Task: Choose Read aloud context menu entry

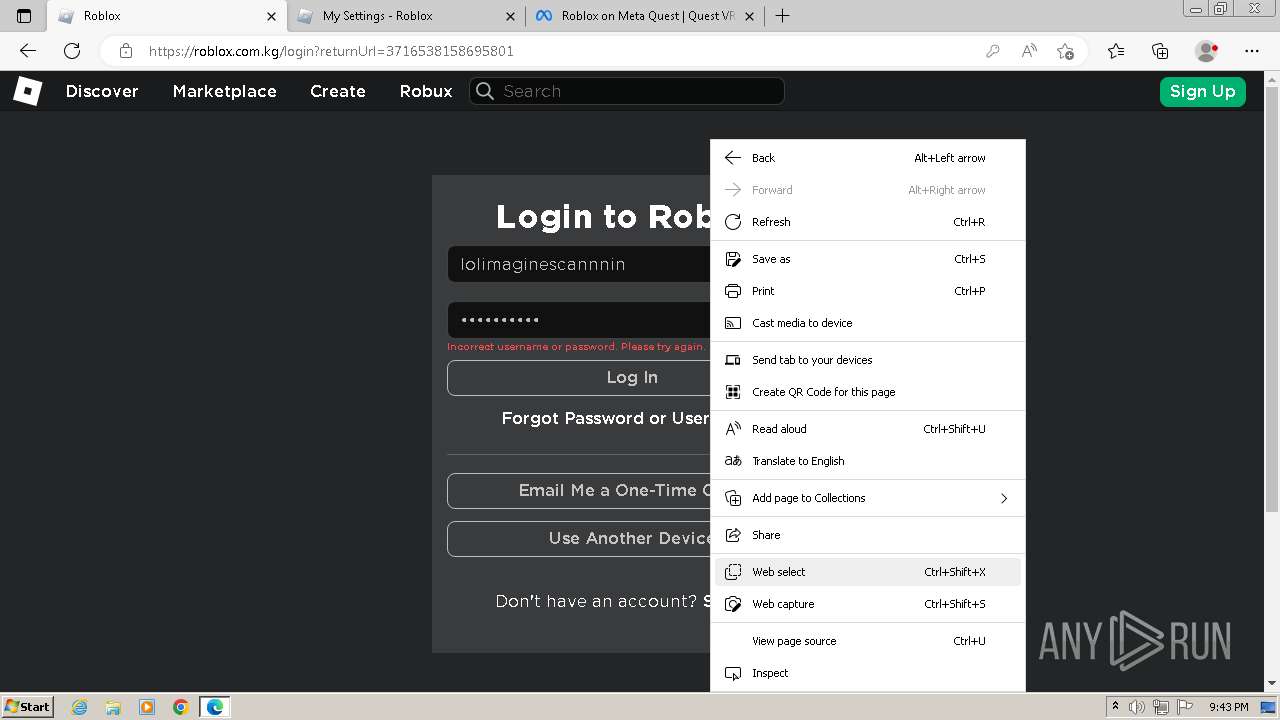Action: pyautogui.click(x=868, y=429)
